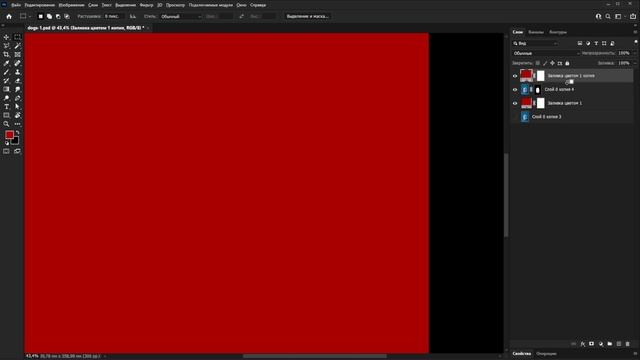This screenshot has width=640, height=360.
Task: Filter layers by pixel layers
Action: point(580,43)
